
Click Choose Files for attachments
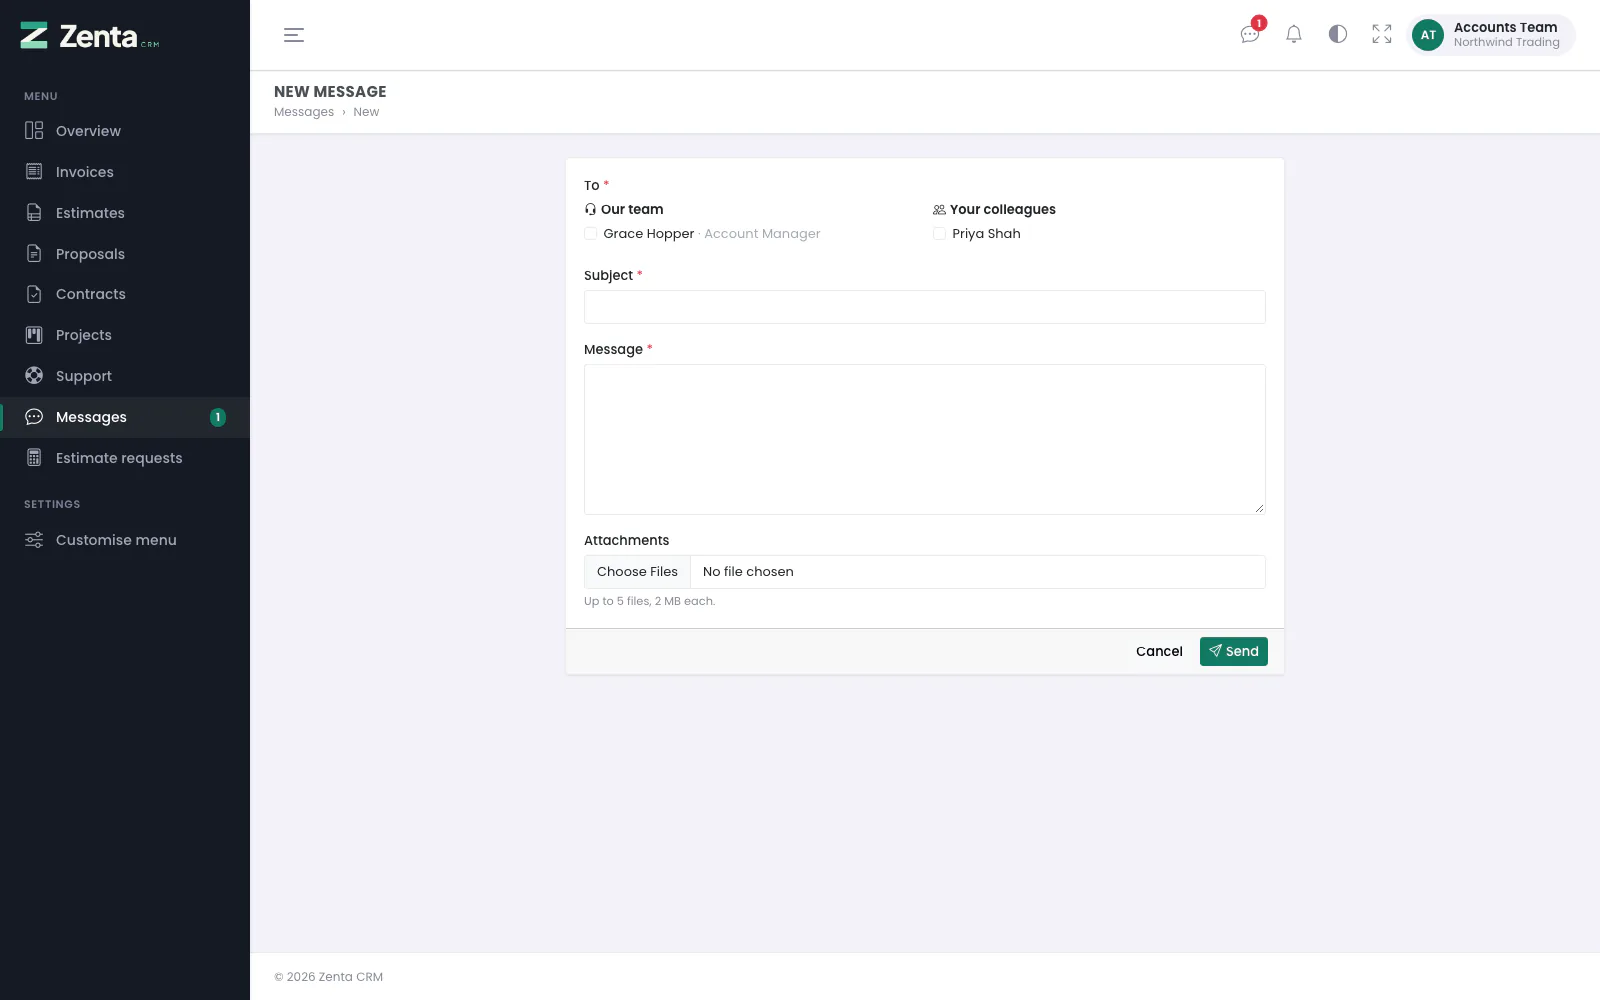tap(637, 572)
